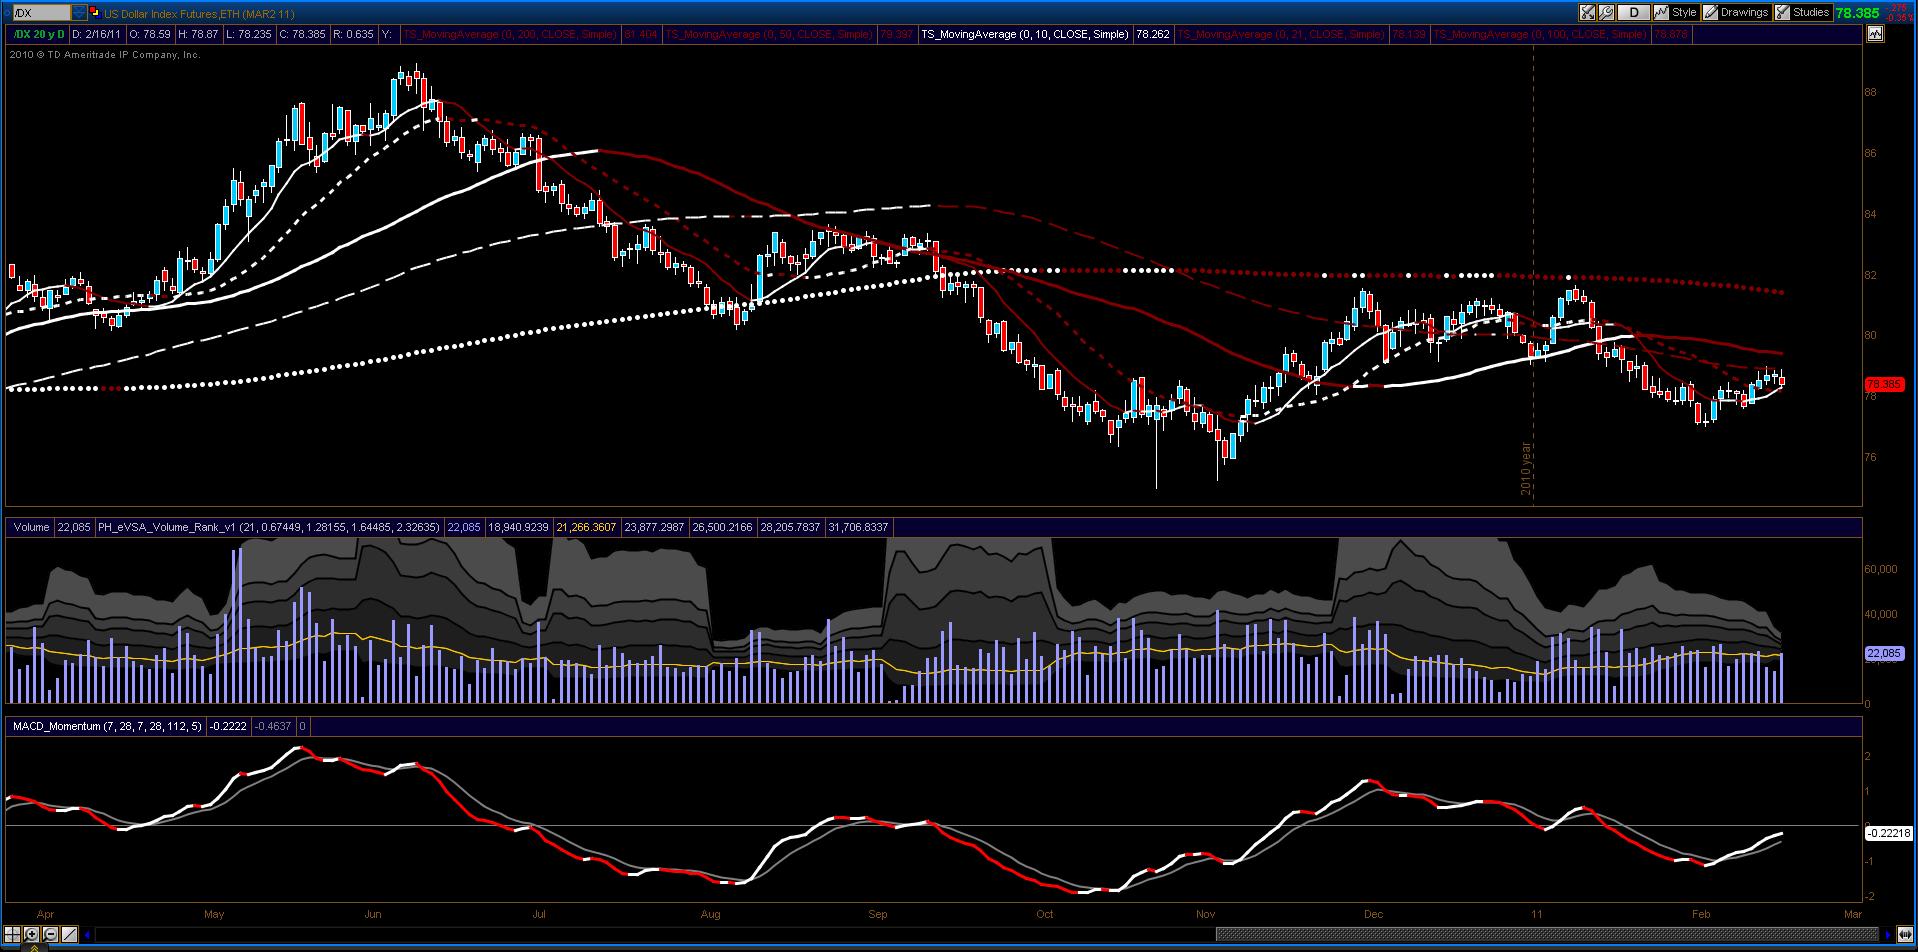Zoom in with the magnifier plus icon
Screen dimensions: 1918x952
[x=32, y=935]
